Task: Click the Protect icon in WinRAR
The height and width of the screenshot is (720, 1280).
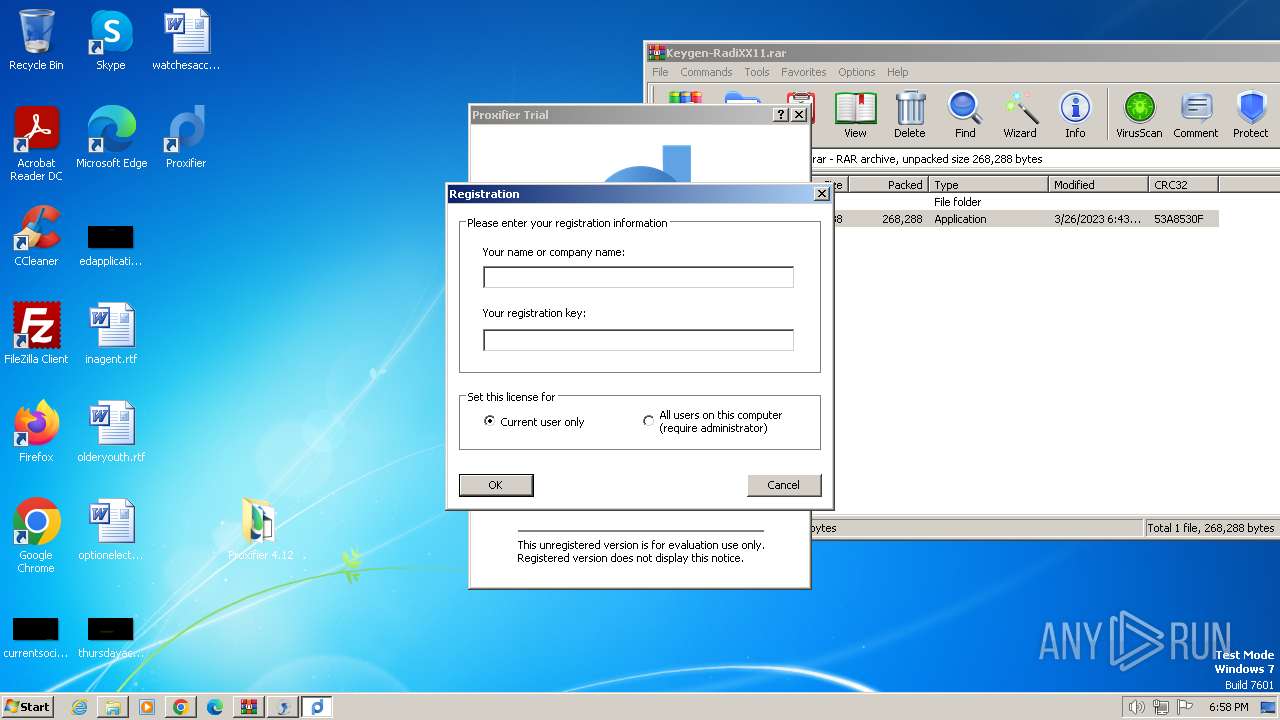Action: coord(1251,115)
